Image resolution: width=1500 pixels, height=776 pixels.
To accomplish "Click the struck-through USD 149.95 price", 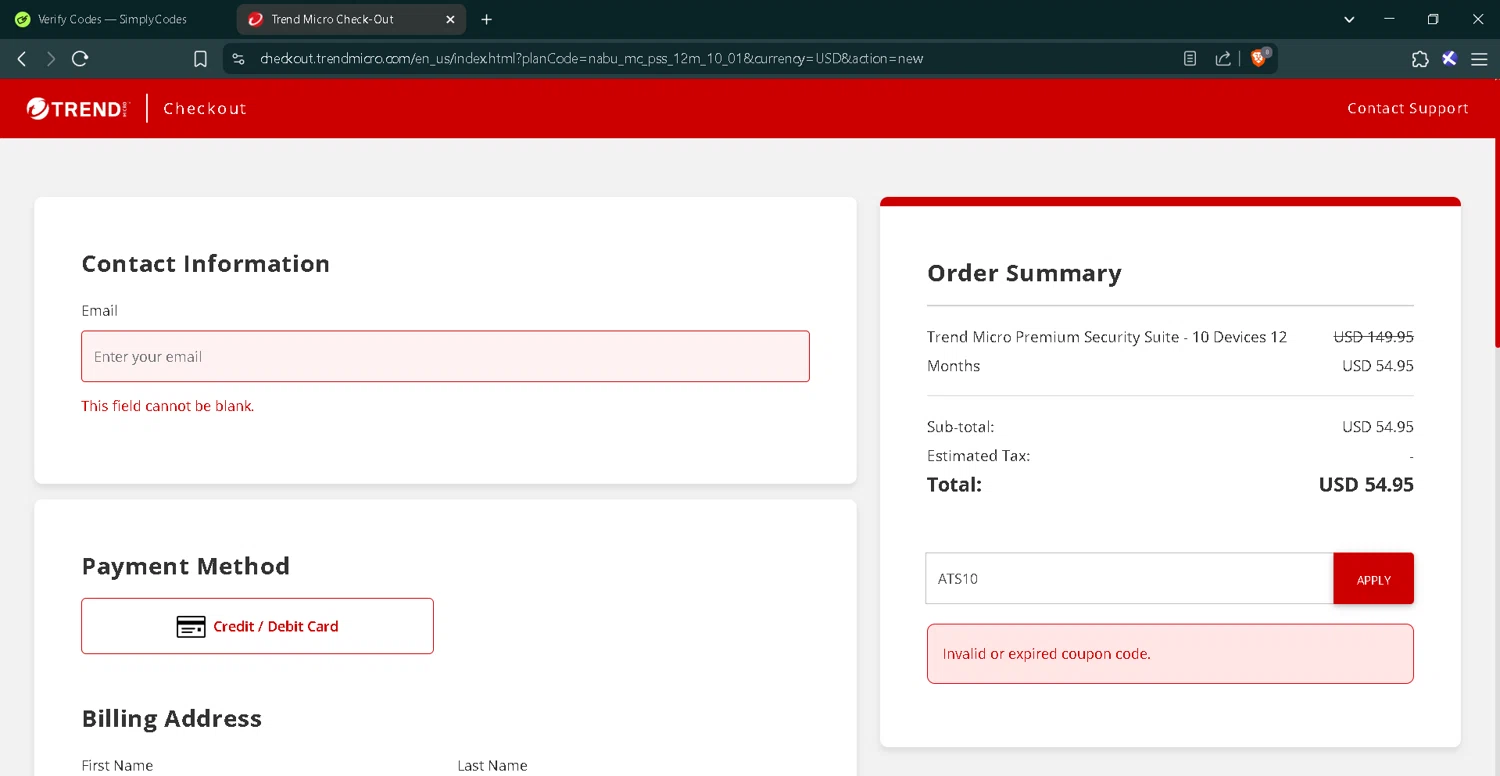I will 1373,337.
